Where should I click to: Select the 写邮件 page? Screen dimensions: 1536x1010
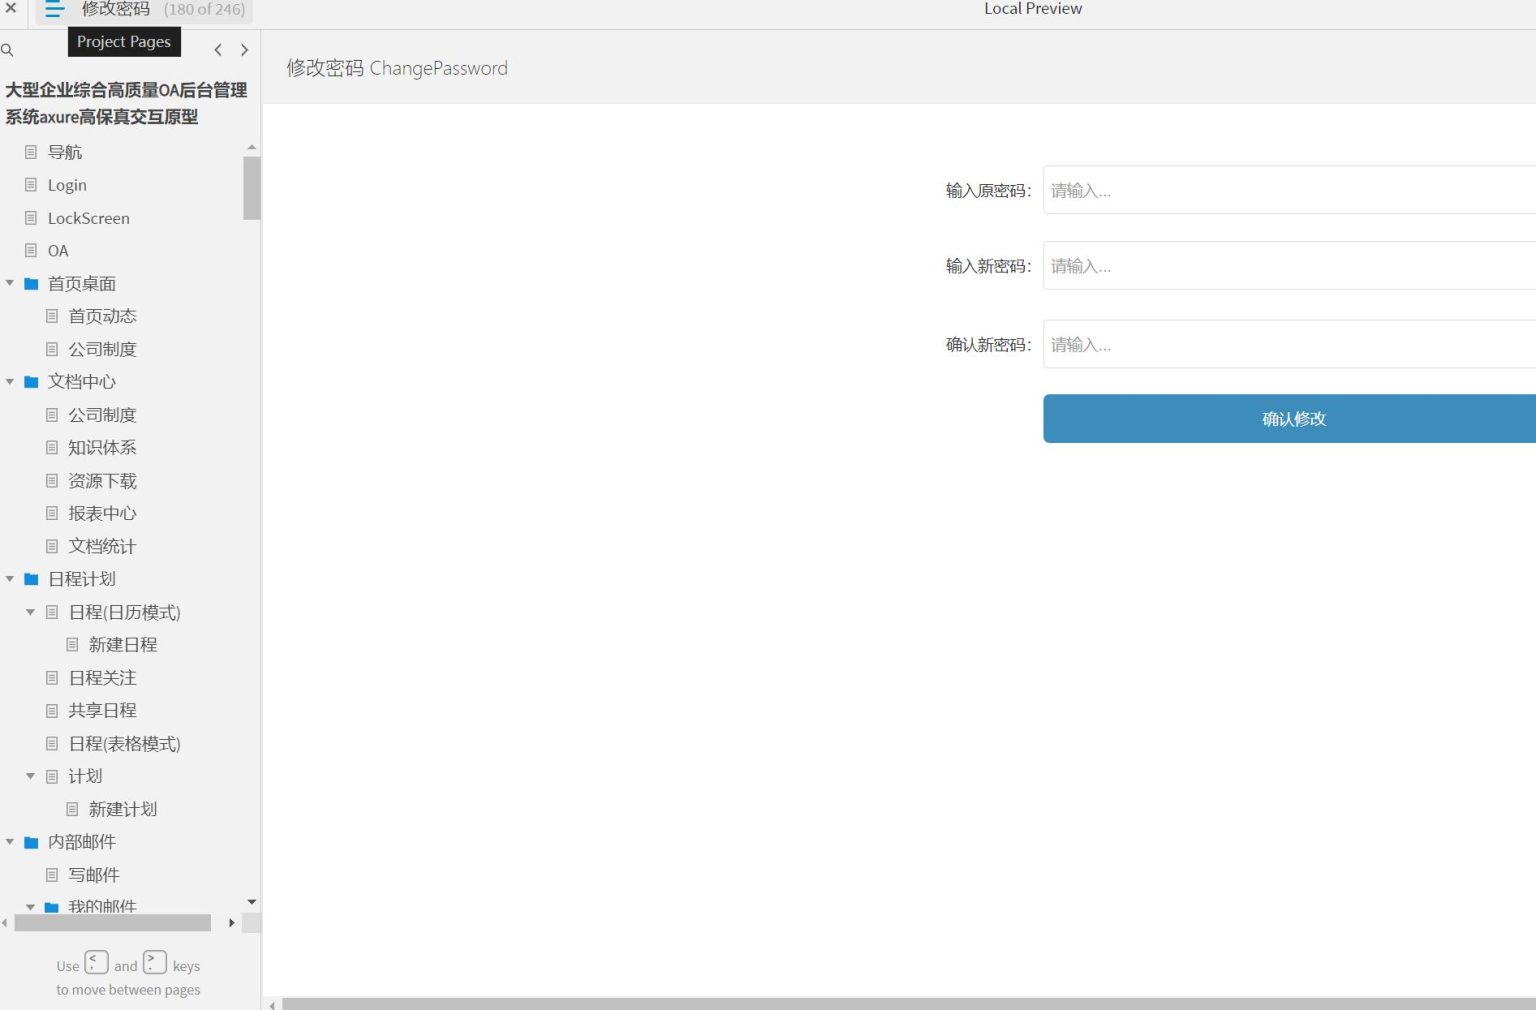pos(94,875)
